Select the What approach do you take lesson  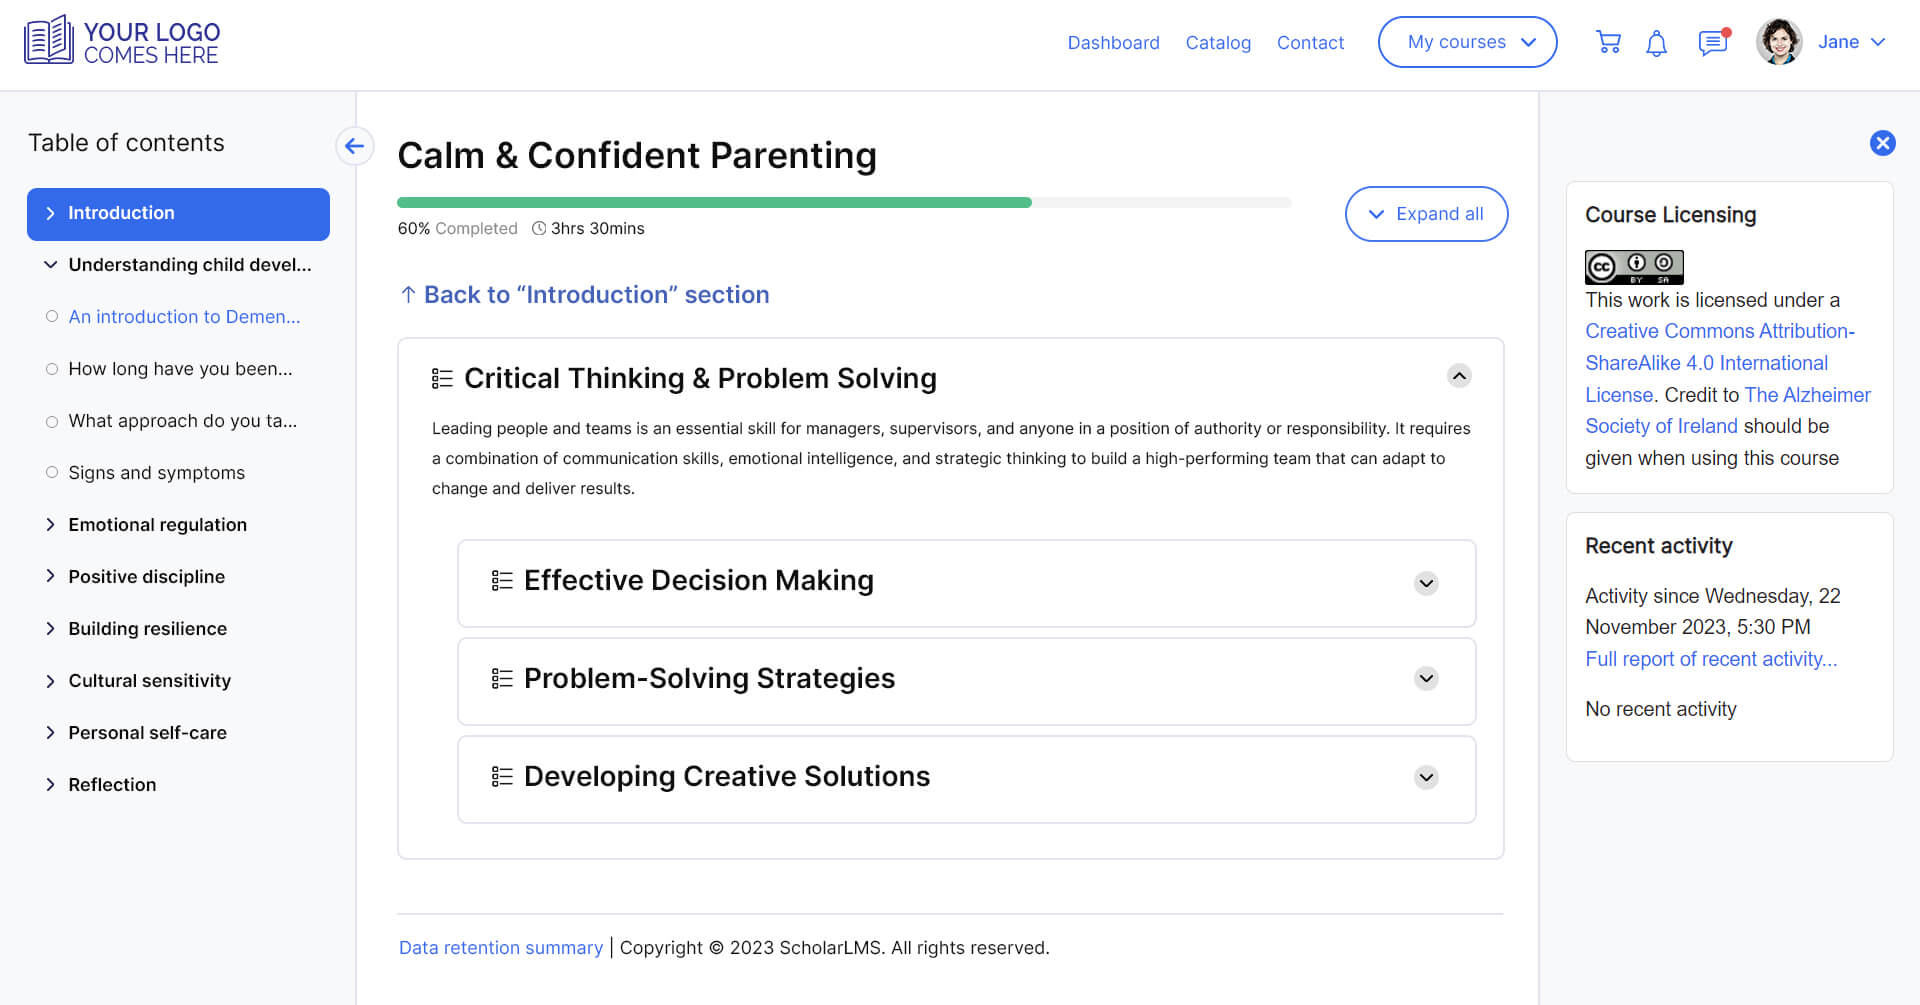pos(182,421)
